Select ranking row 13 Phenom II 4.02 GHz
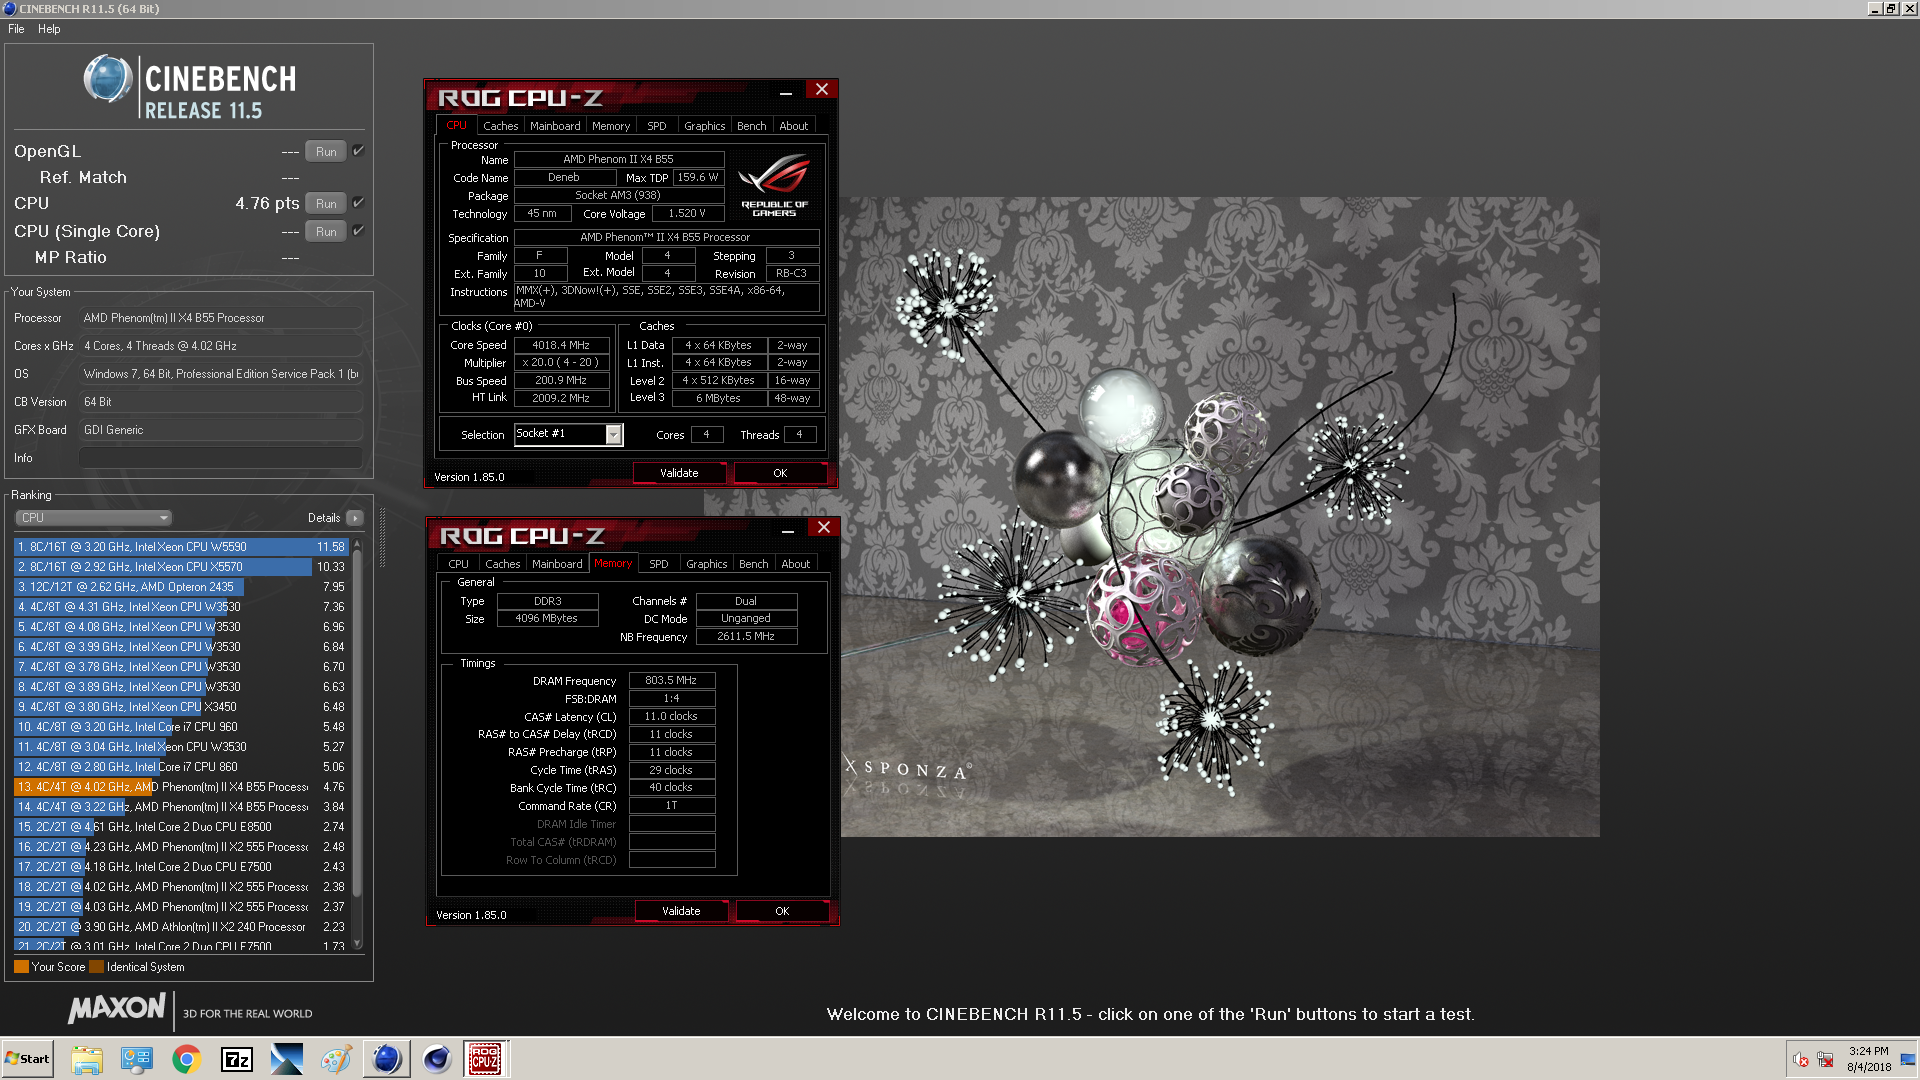This screenshot has width=1920, height=1080. [x=181, y=787]
